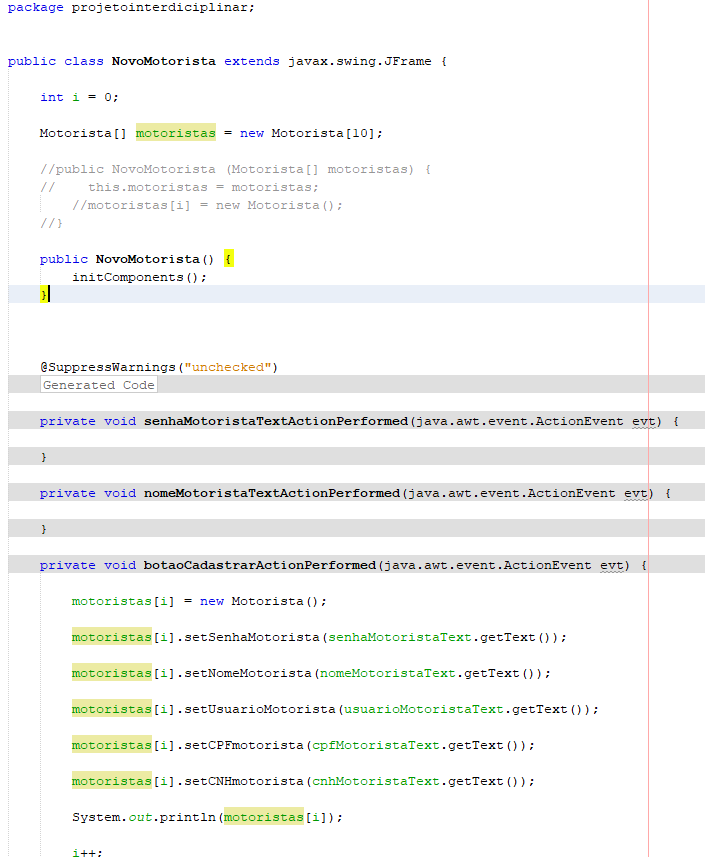Click the setUsuarioMotorista method call
The image size is (705, 857).
[x=260, y=709]
